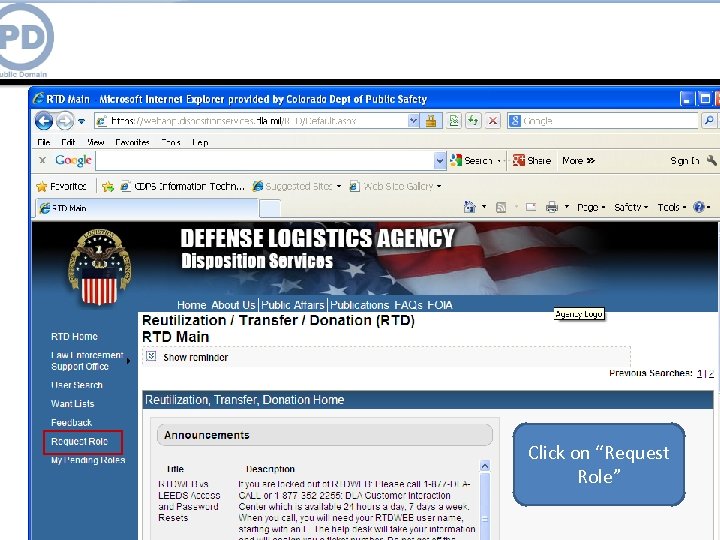The image size is (720, 540).
Task: Open the Home button dropdown arrow
Action: pyautogui.click(x=484, y=207)
